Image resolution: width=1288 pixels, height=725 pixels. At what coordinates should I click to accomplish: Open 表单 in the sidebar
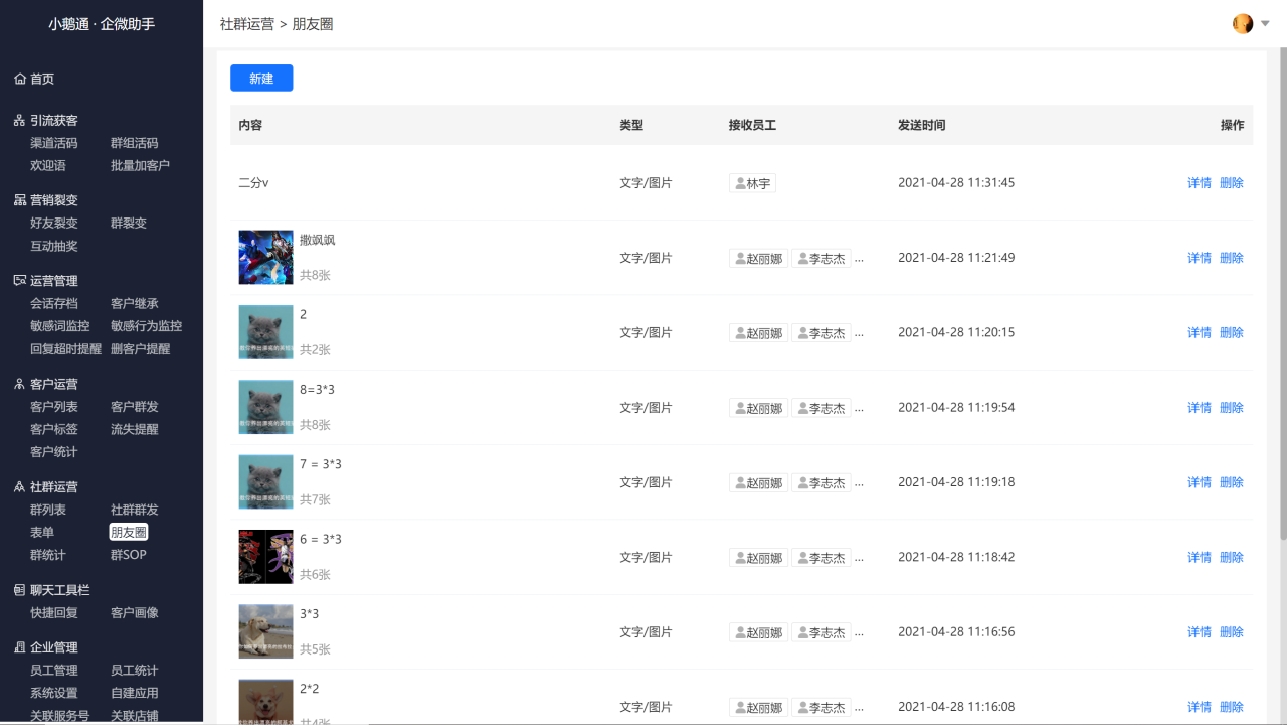coord(42,532)
